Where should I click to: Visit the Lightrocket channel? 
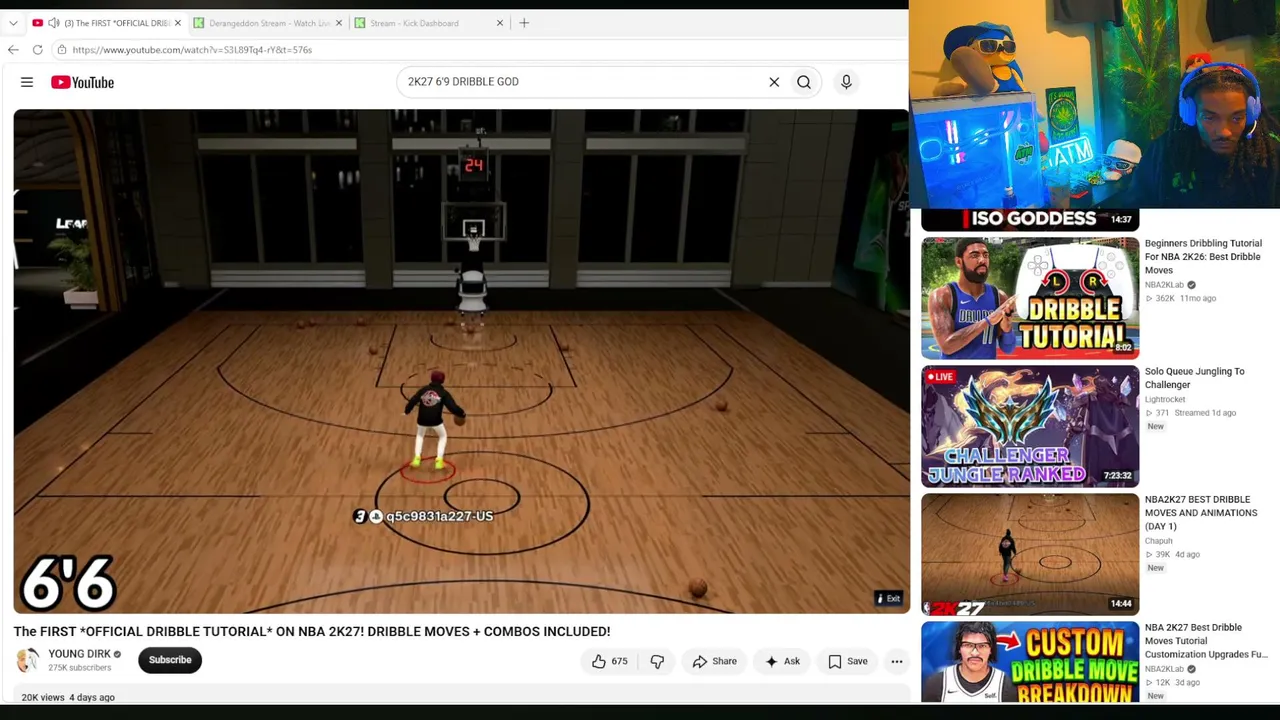(1165, 399)
